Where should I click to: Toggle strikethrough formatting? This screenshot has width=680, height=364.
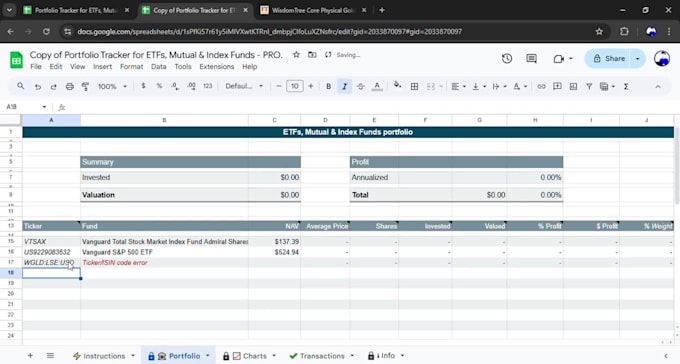(360, 86)
